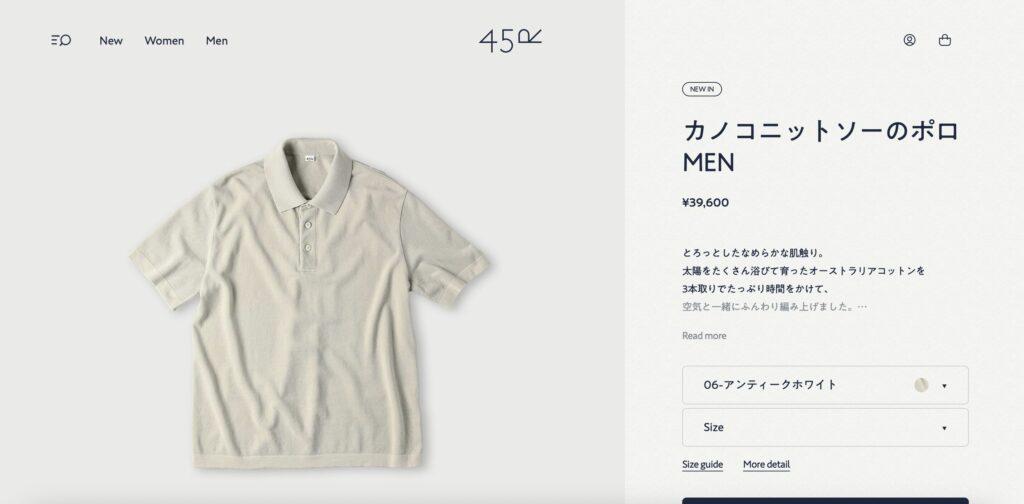
Task: Open the menu and search icon
Action: click(x=61, y=40)
